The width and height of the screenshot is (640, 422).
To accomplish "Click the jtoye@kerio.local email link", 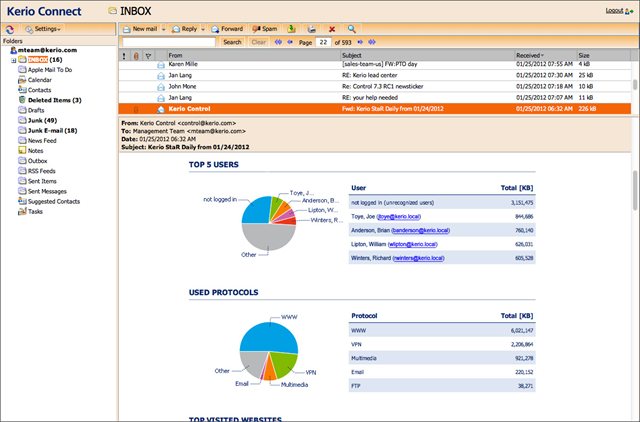I will click(x=398, y=217).
